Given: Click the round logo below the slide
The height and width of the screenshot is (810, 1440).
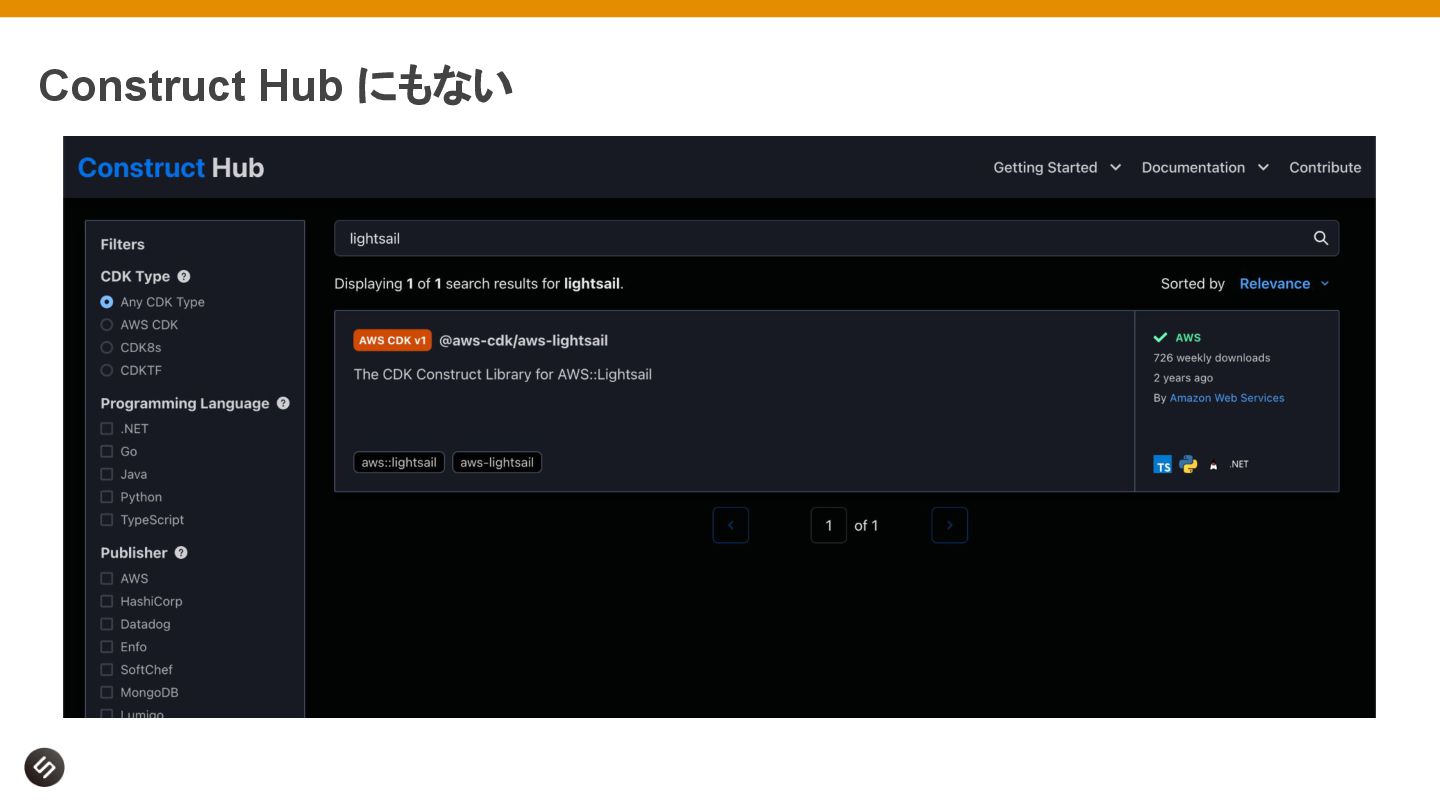Looking at the screenshot, I should pyautogui.click(x=44, y=767).
